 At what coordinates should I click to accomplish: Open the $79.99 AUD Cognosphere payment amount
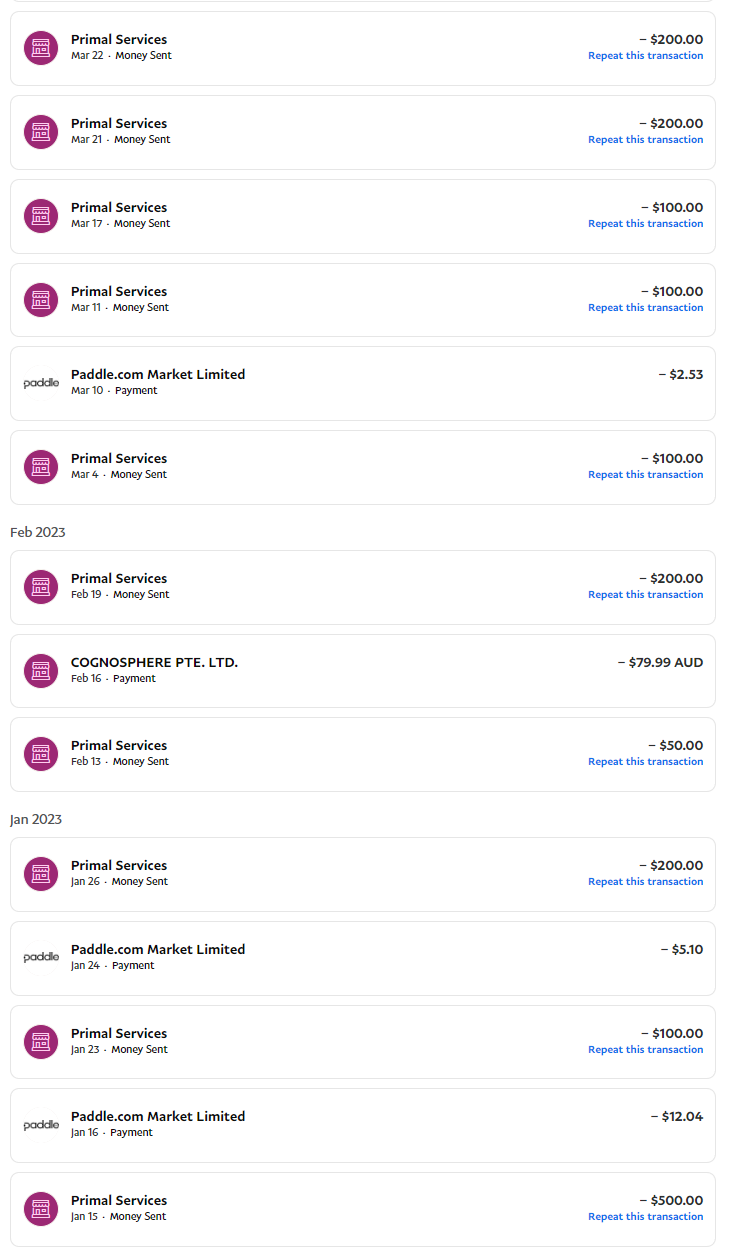tap(660, 662)
